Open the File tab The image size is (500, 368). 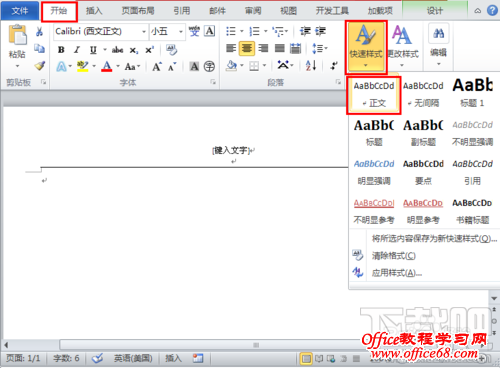click(20, 11)
